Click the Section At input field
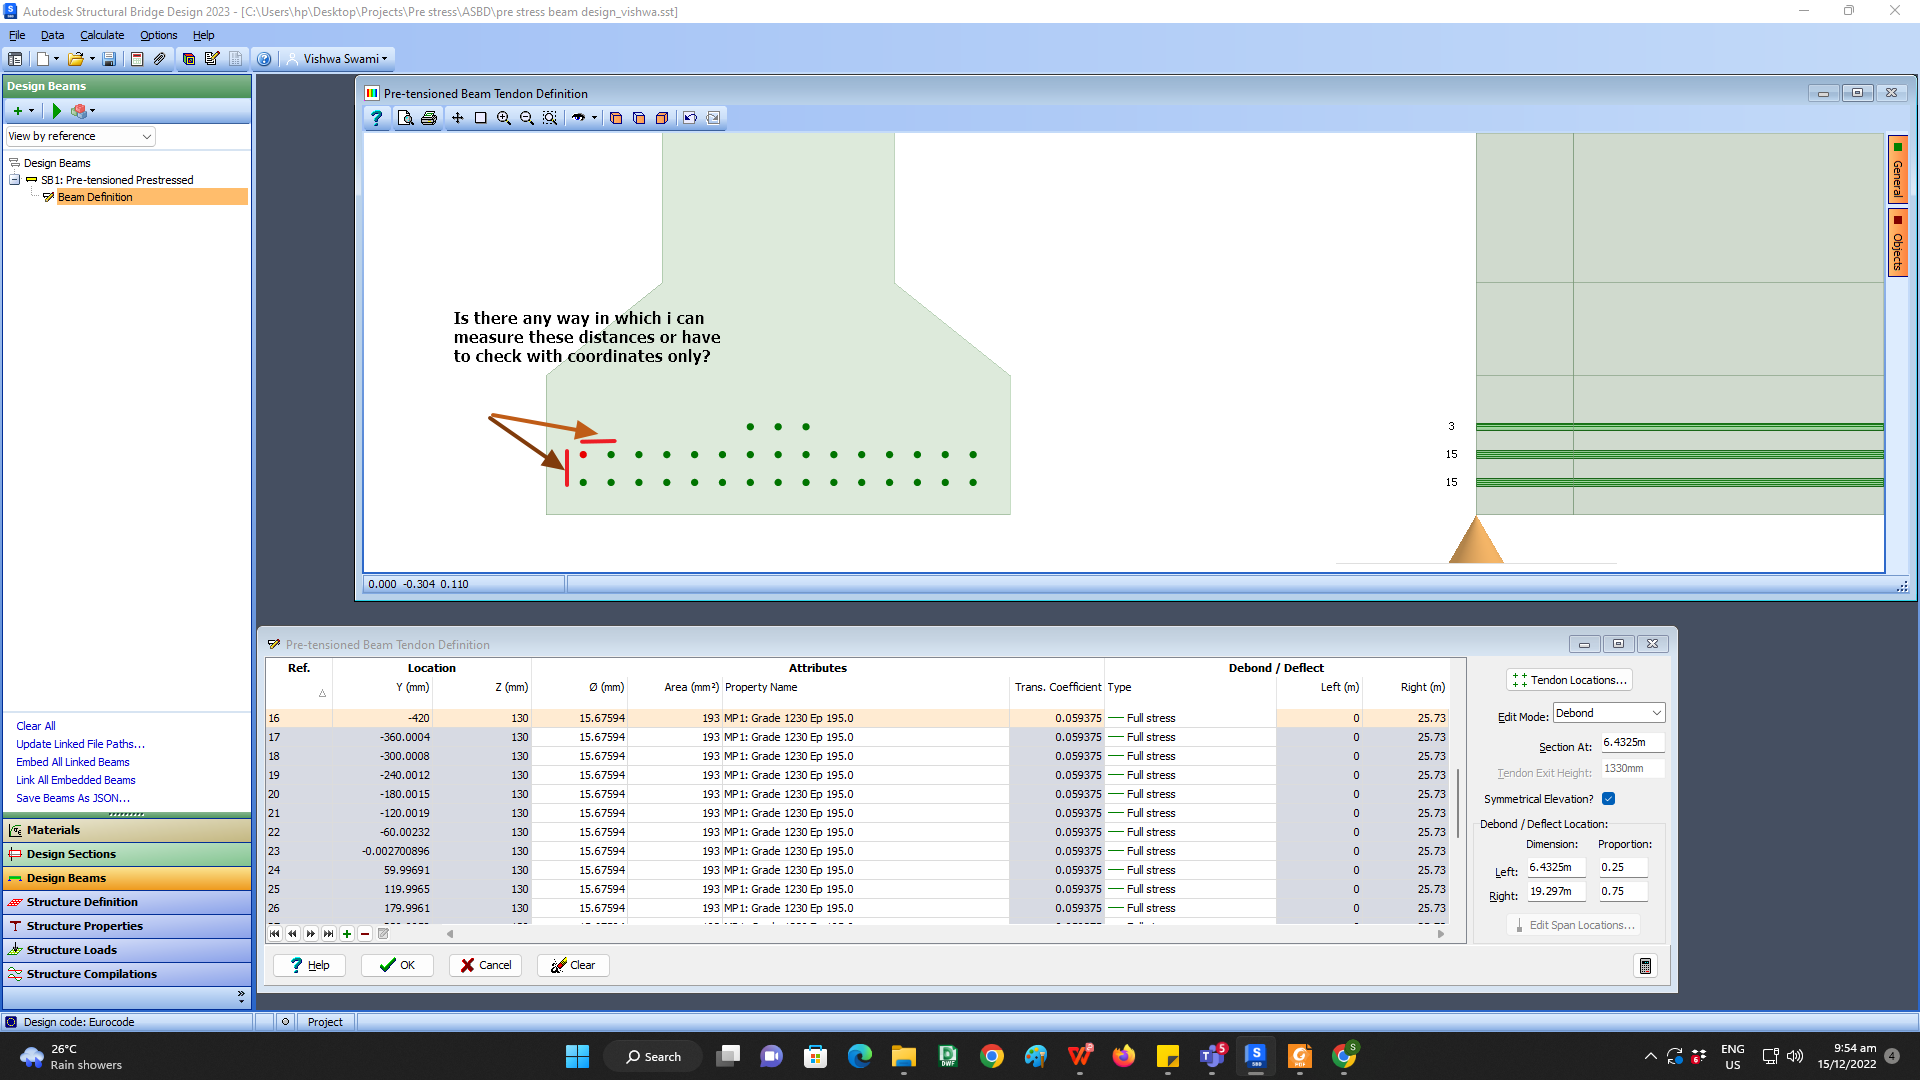The height and width of the screenshot is (1080, 1920). (1631, 742)
